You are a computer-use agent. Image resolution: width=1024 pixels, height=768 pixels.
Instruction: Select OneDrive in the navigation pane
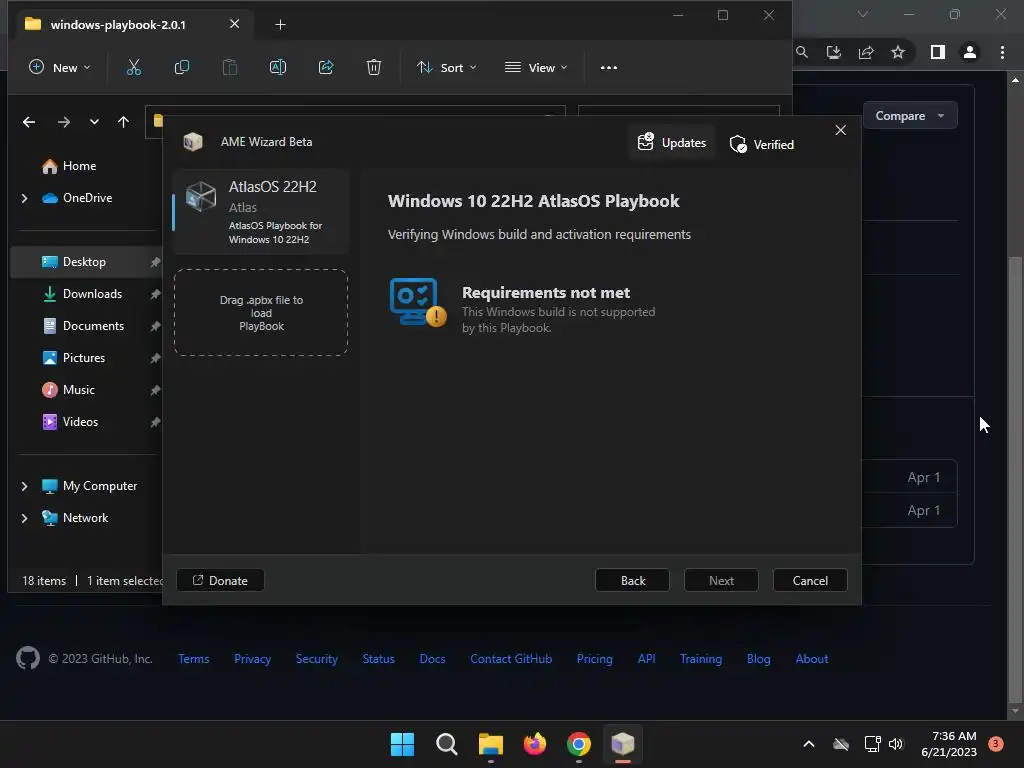pyautogui.click(x=76, y=198)
